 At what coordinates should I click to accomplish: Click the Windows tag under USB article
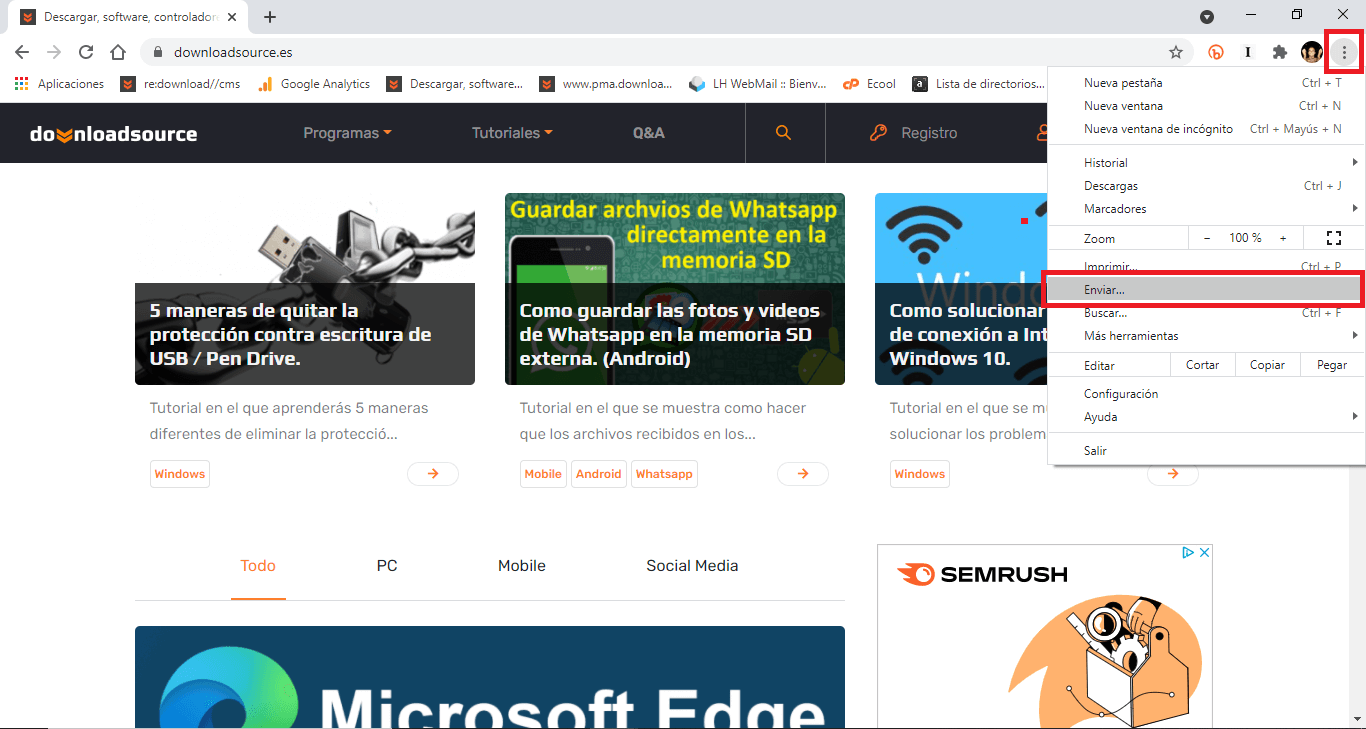coord(180,474)
